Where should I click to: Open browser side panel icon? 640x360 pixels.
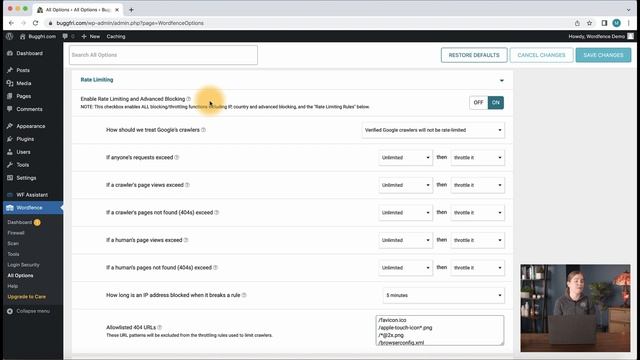pyautogui.click(x=604, y=23)
